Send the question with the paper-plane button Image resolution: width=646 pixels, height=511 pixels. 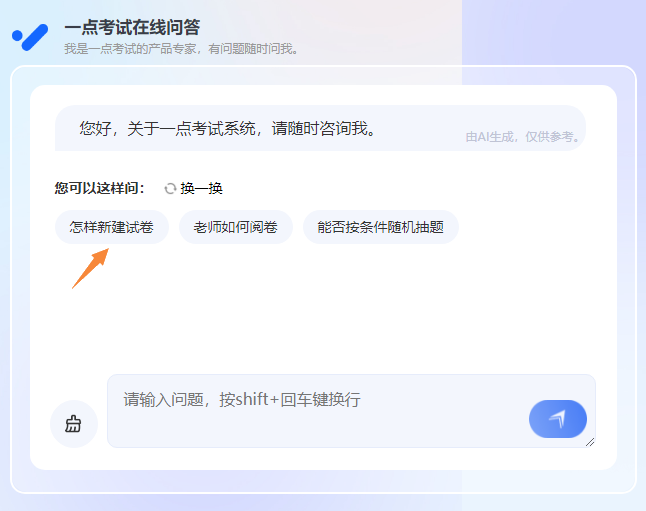tap(558, 419)
